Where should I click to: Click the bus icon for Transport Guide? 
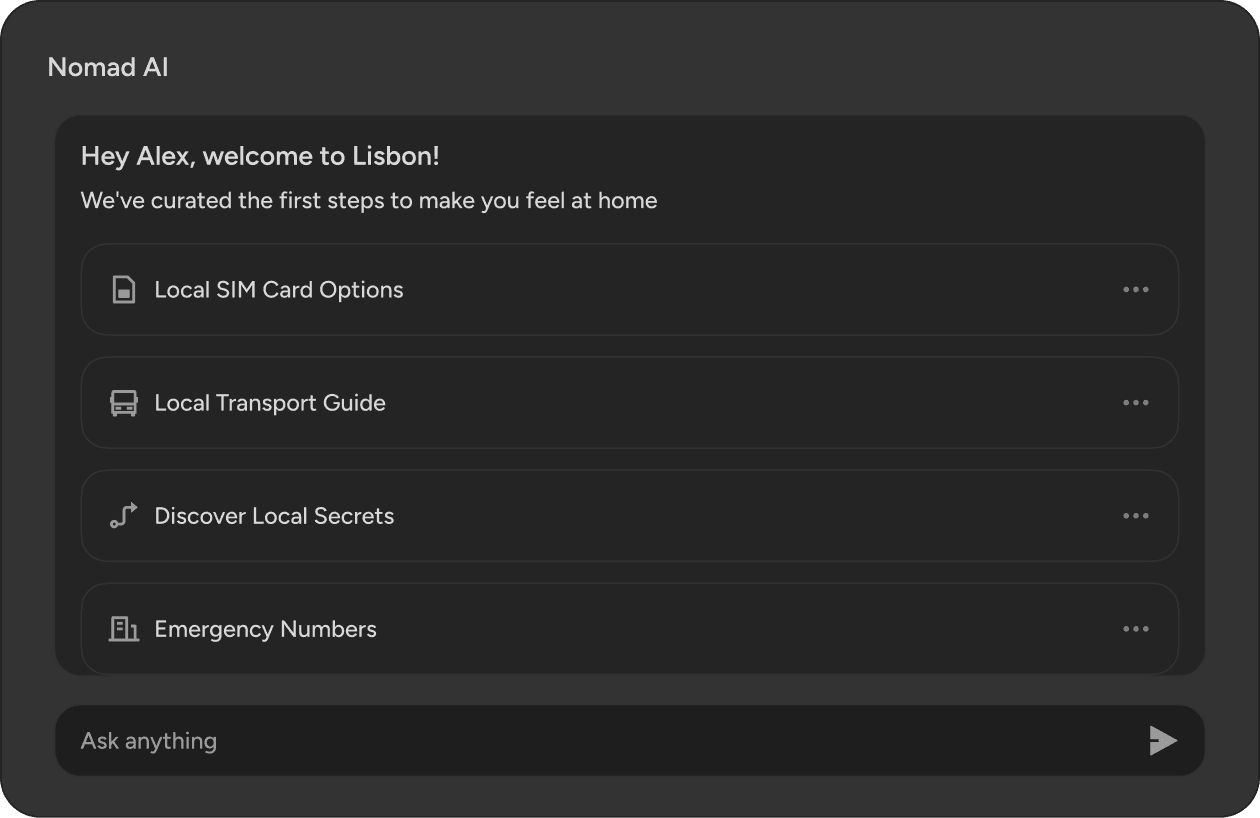[123, 403]
